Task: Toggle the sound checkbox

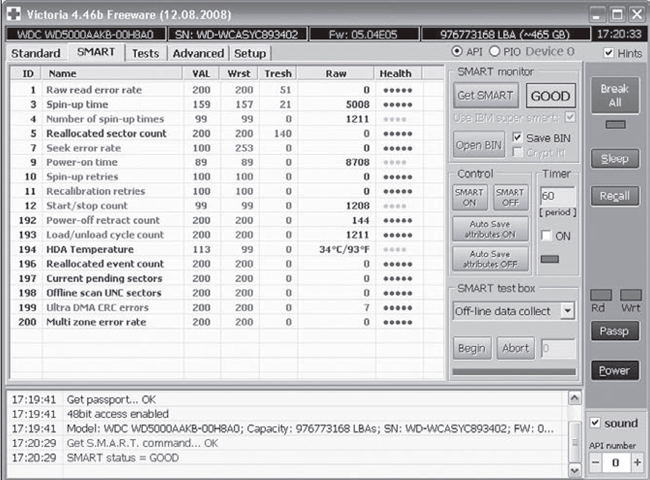Action: (596, 422)
